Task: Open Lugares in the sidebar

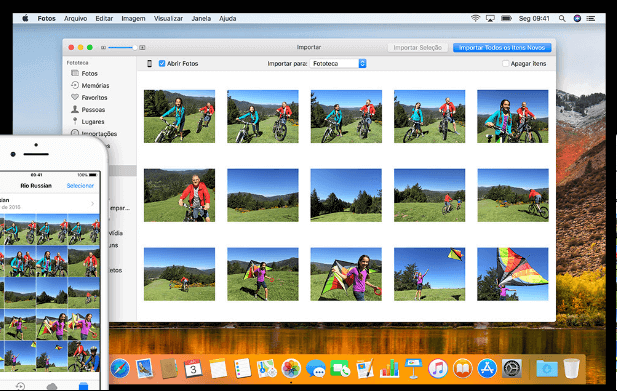Action: [87, 122]
